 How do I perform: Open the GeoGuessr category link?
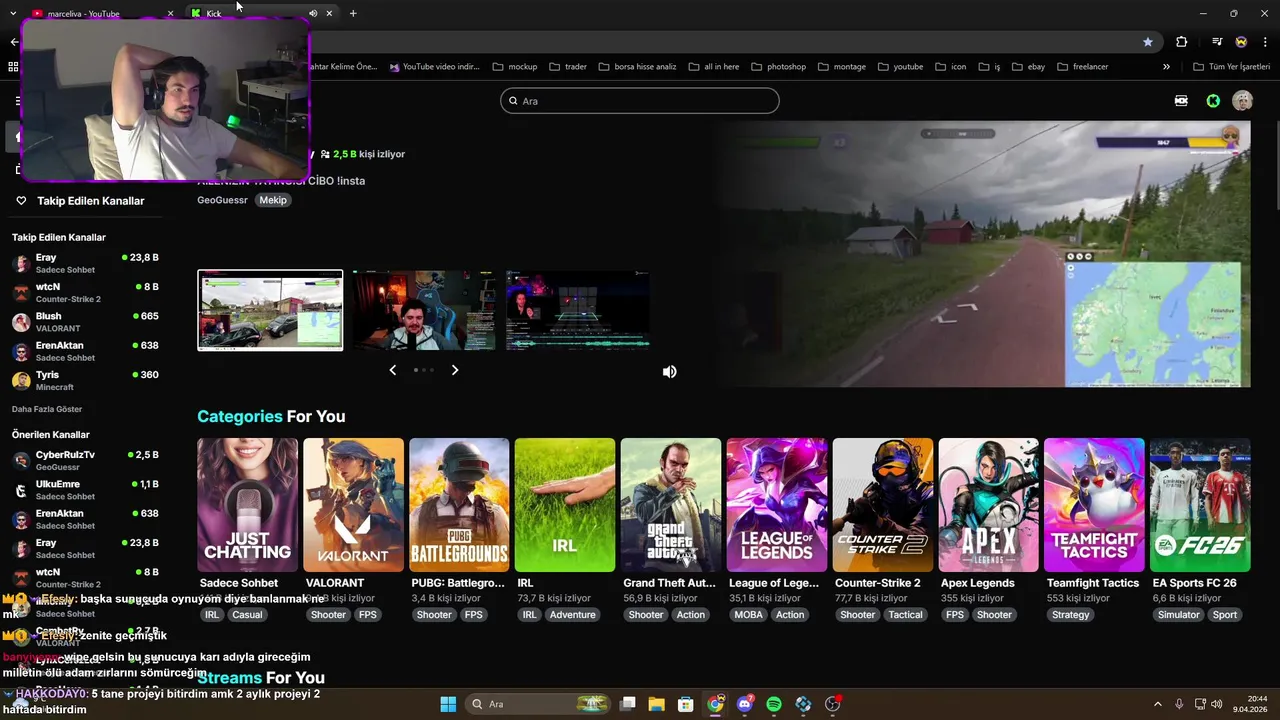(222, 200)
